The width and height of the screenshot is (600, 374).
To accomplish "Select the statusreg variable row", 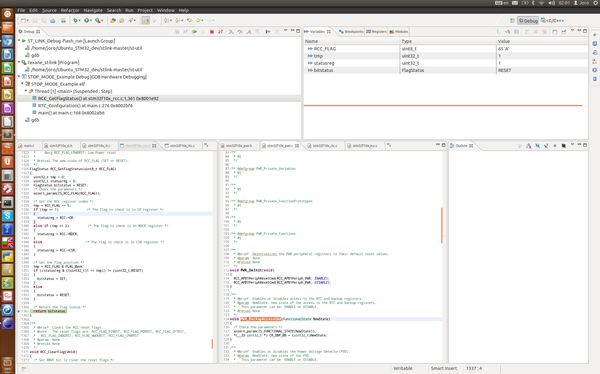I will [446, 63].
